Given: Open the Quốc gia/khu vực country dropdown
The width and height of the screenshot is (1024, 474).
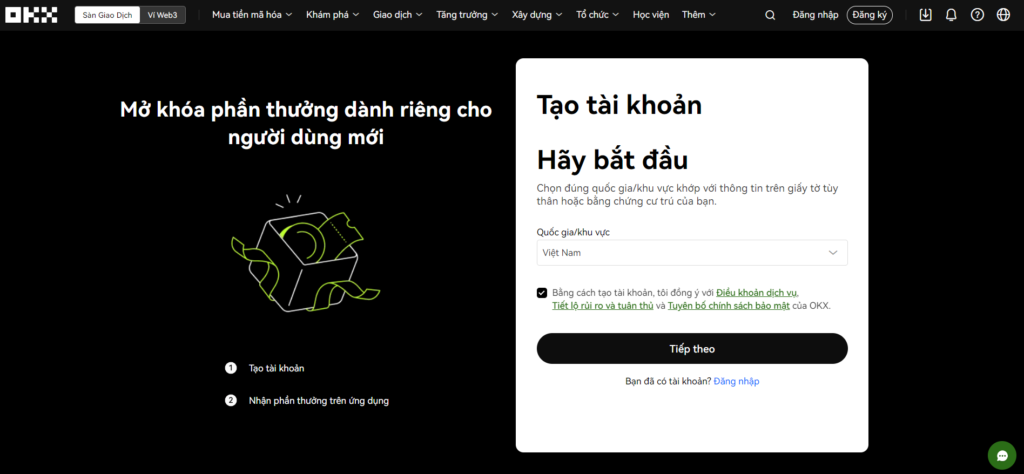Looking at the screenshot, I should coord(692,253).
